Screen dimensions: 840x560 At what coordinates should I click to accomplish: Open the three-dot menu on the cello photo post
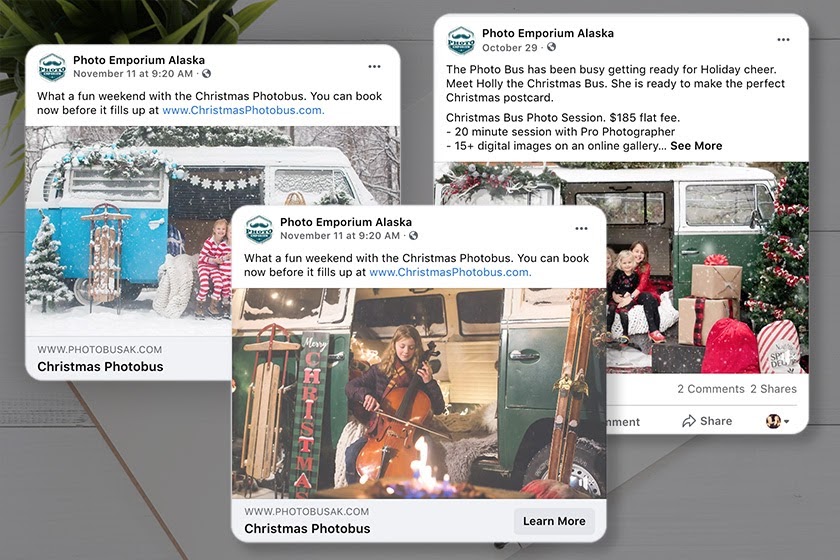[x=581, y=228]
